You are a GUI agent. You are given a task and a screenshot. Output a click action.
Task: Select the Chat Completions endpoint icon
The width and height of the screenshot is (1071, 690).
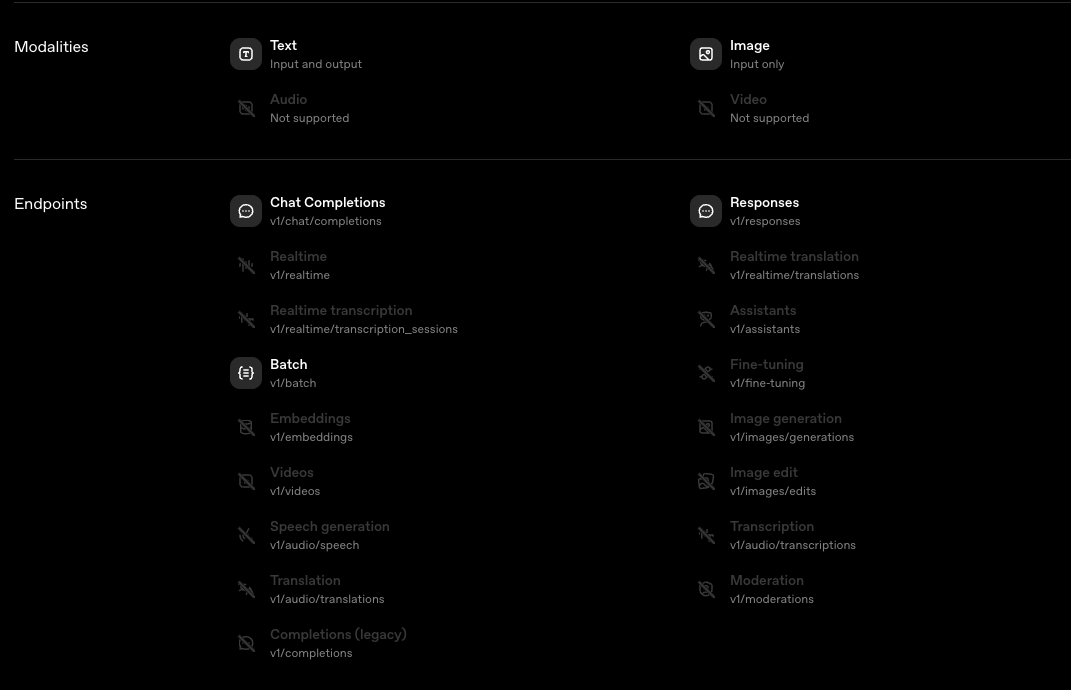(246, 211)
